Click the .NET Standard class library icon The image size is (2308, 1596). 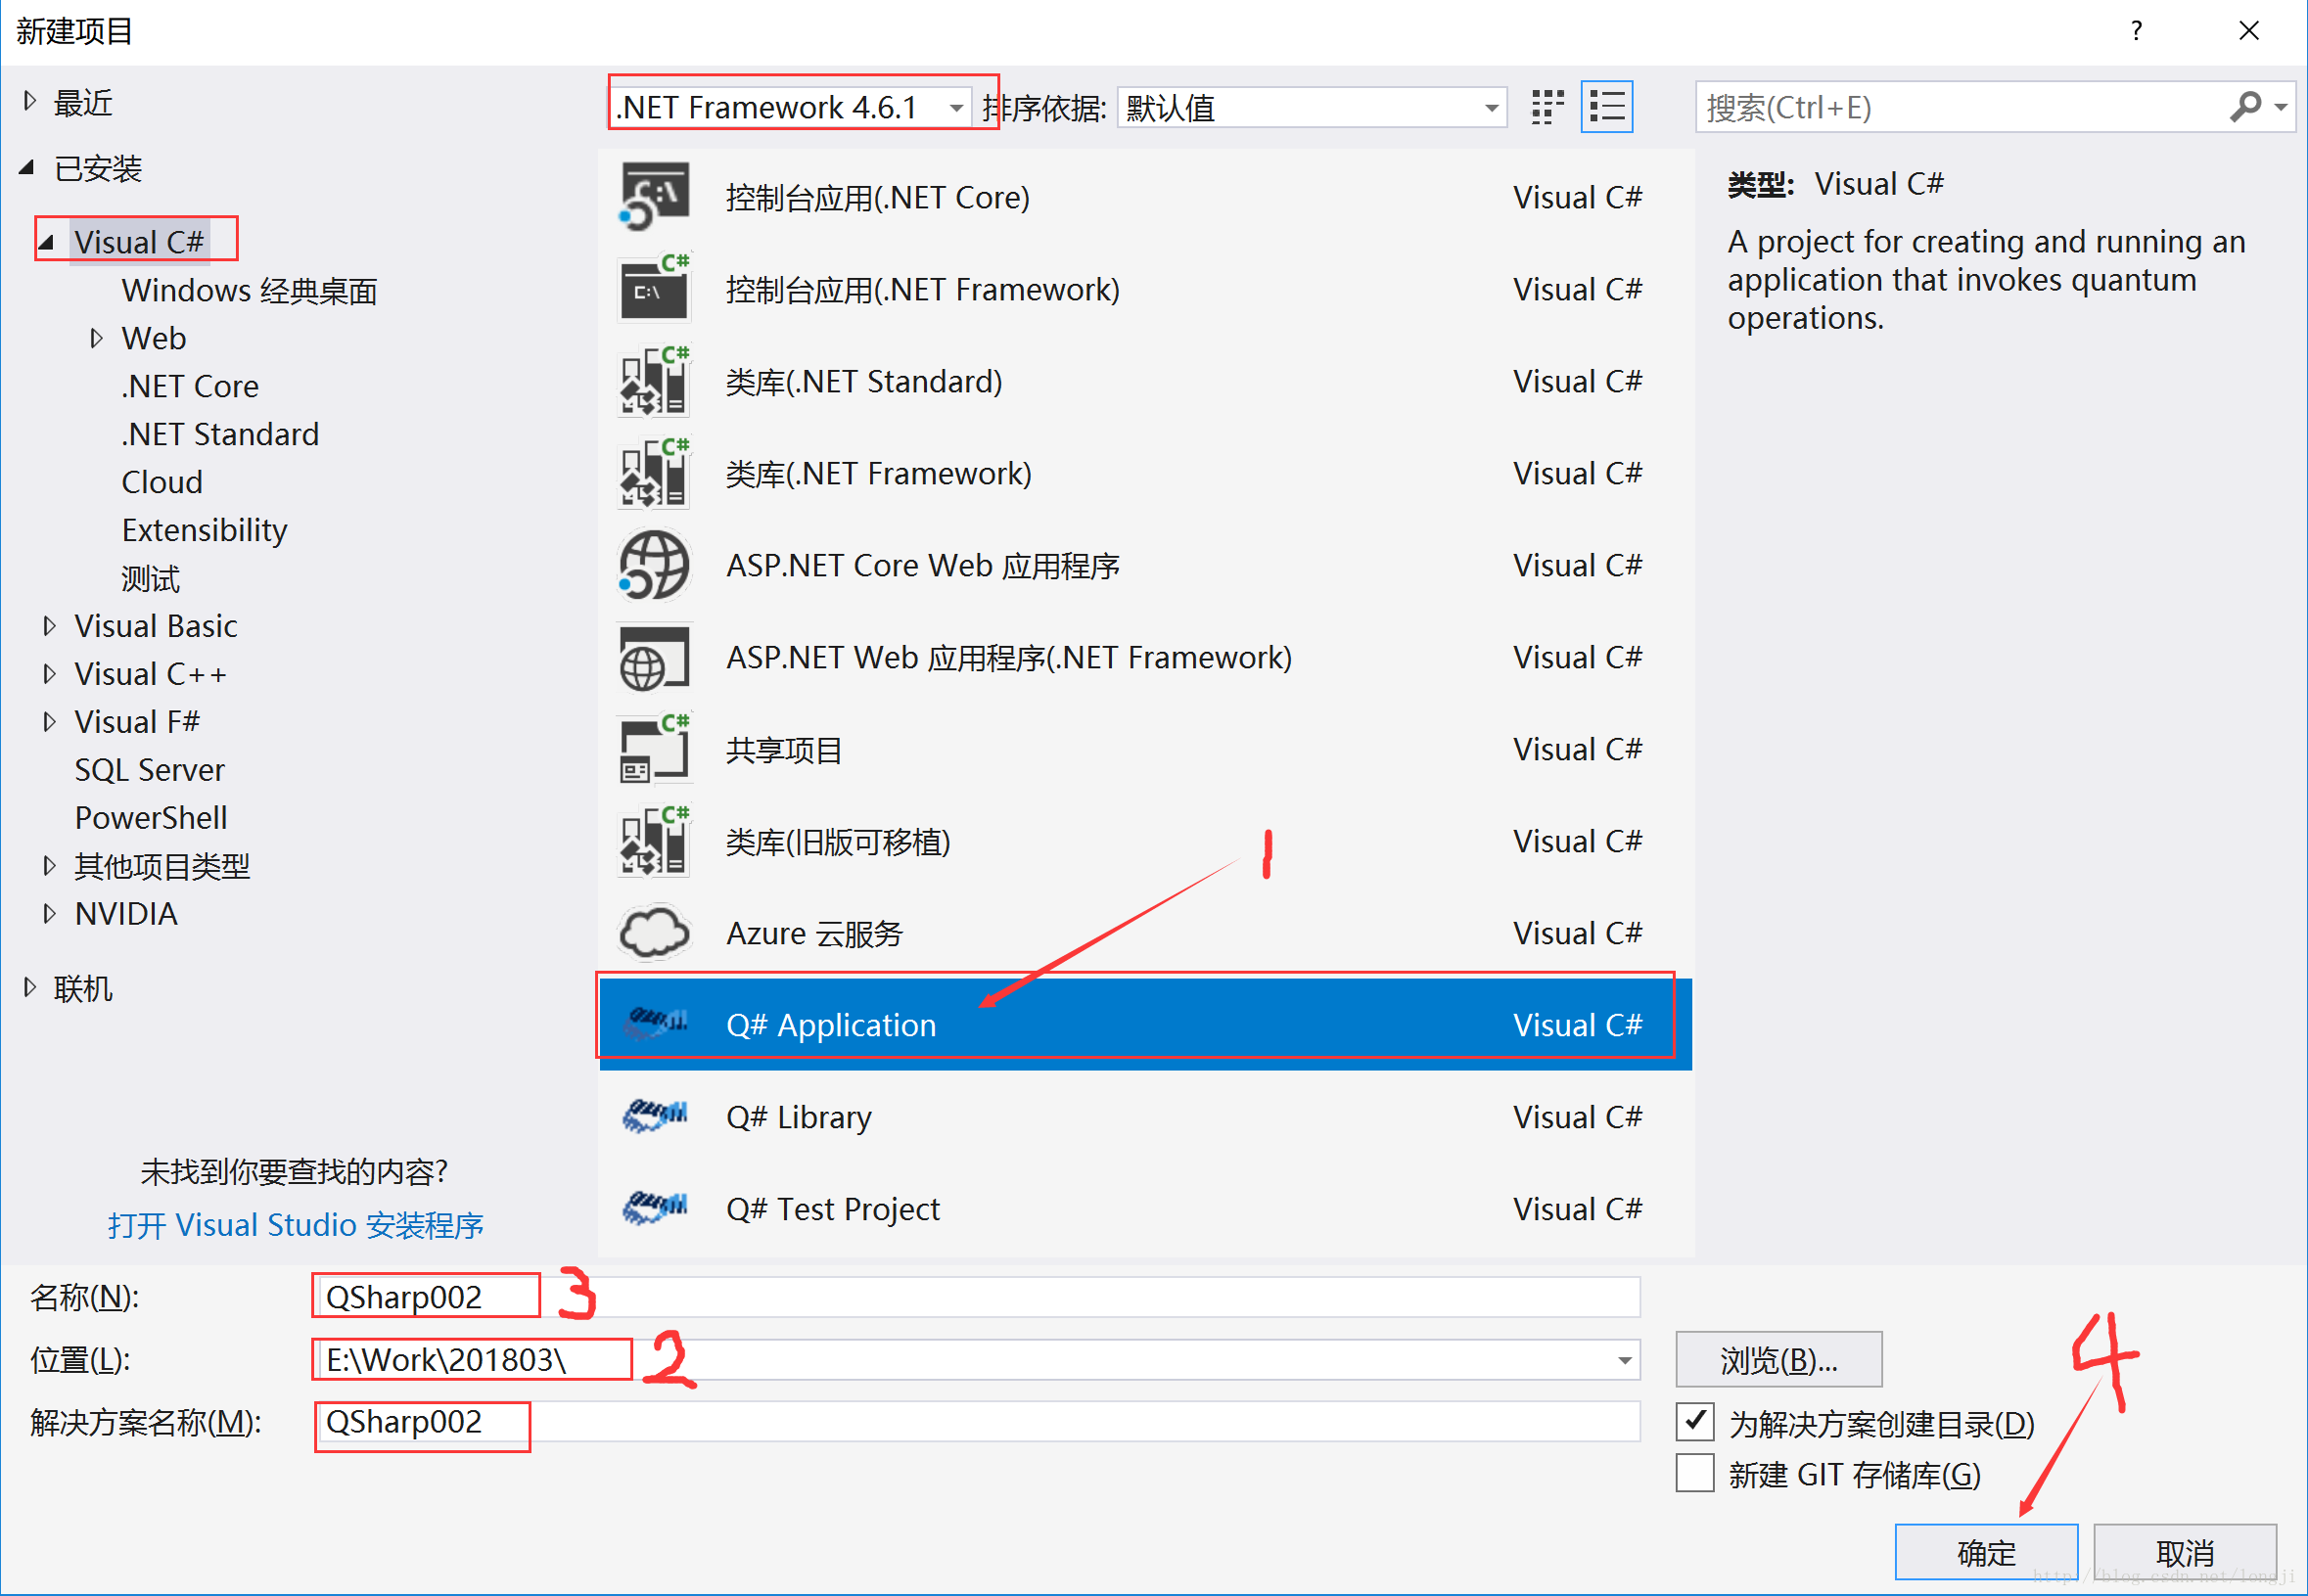tap(655, 381)
